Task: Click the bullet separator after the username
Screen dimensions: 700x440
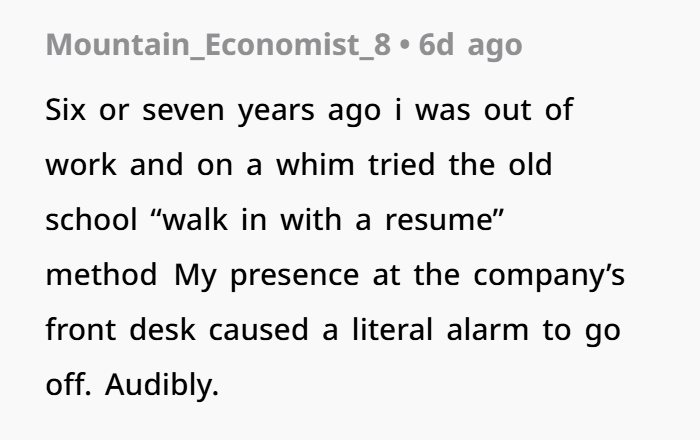Action: 404,46
